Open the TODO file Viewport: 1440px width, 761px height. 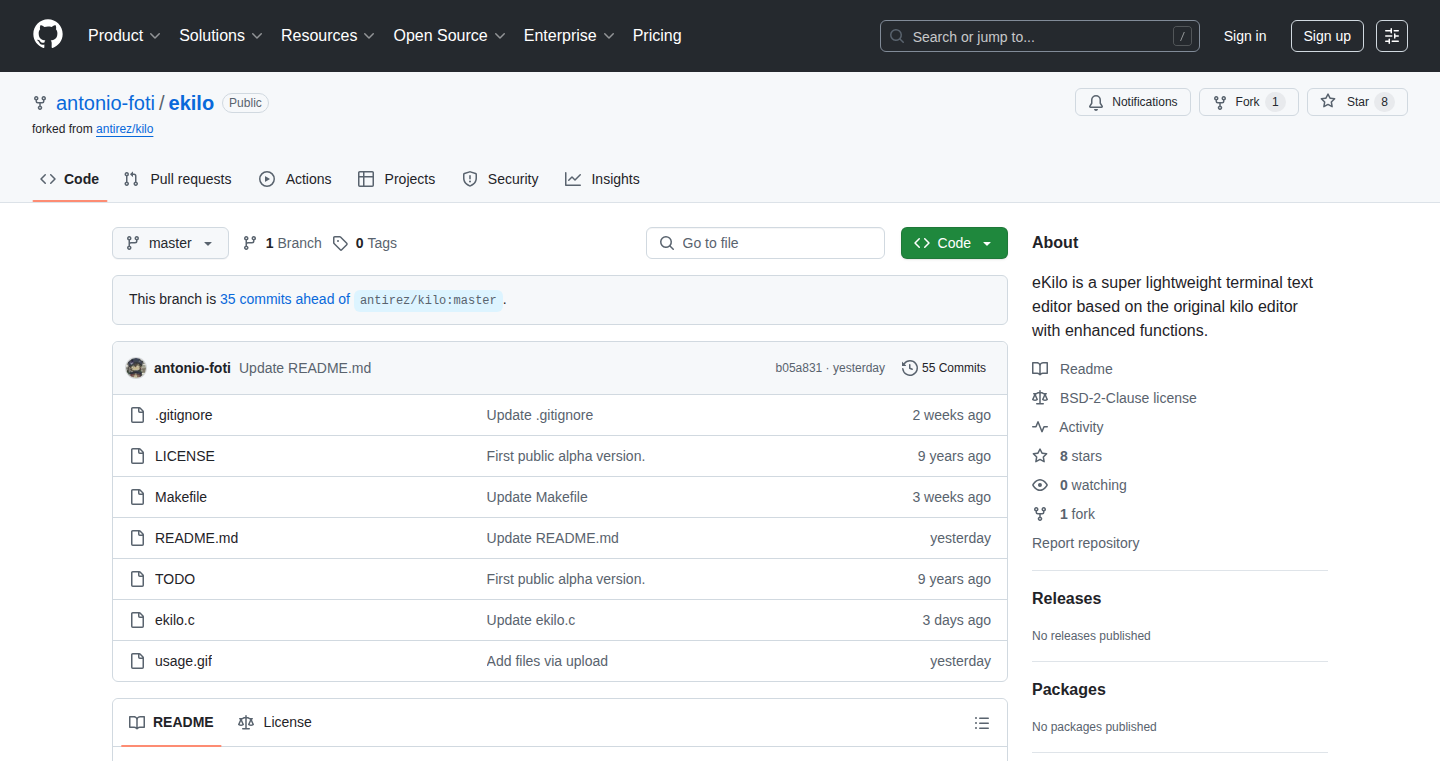coord(175,579)
